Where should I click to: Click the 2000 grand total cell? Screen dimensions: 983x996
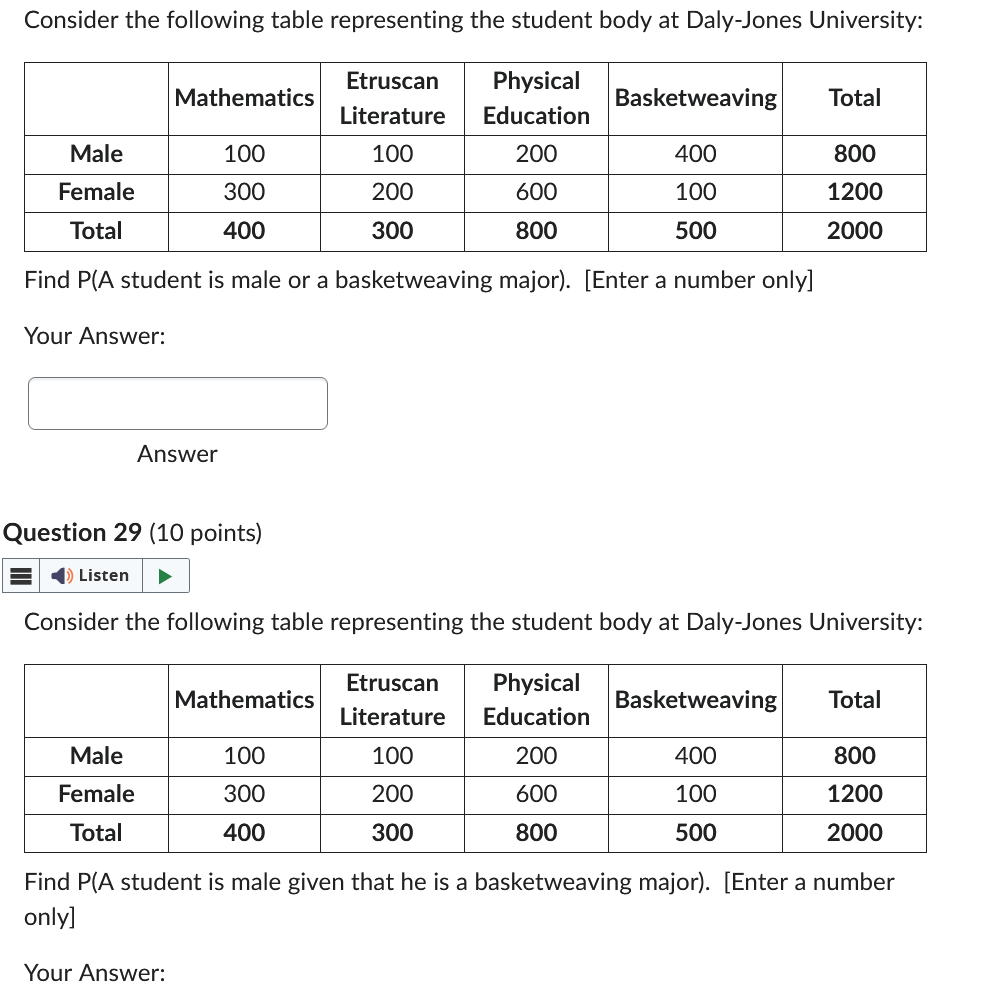coord(854,231)
